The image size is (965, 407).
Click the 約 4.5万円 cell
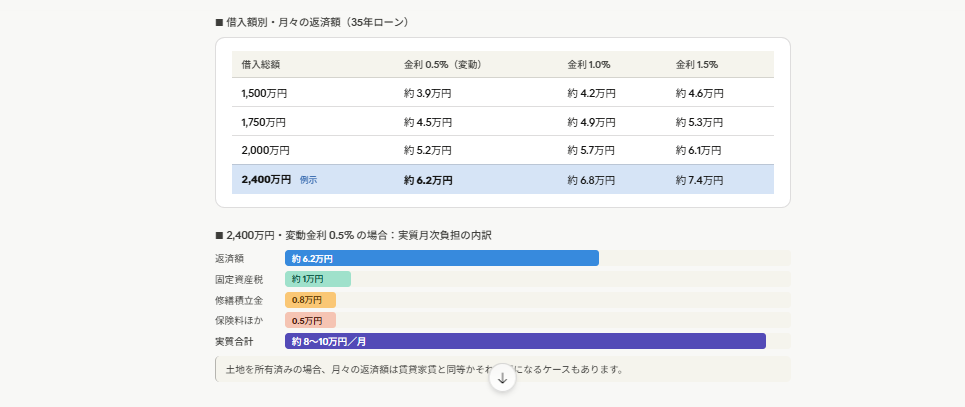tap(428, 123)
